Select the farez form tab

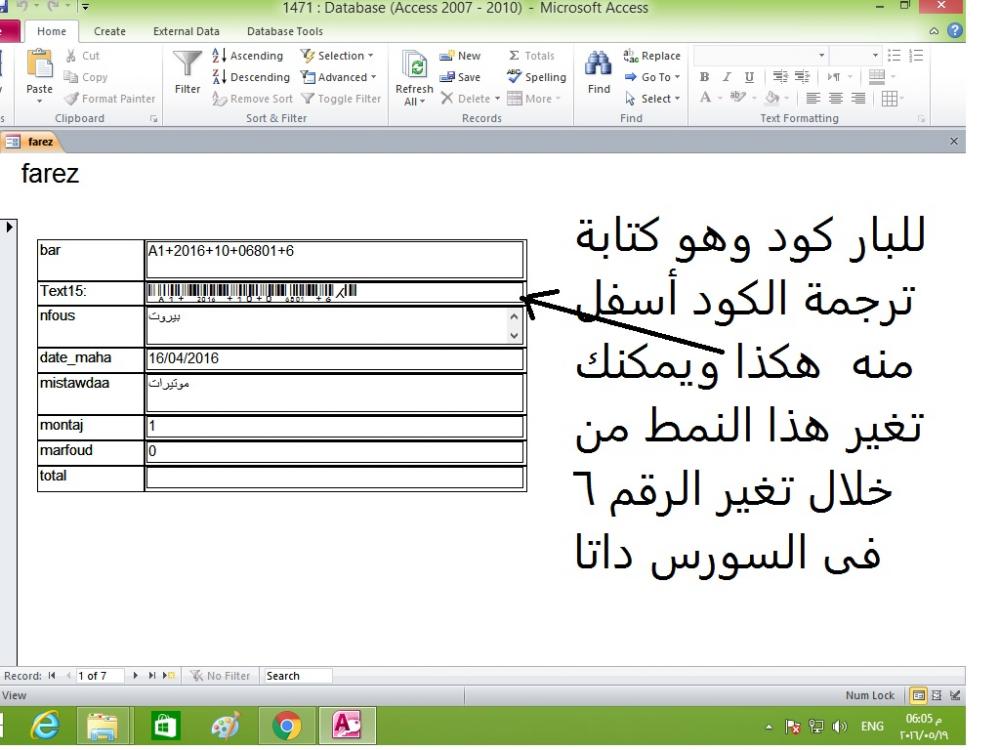(x=32, y=142)
